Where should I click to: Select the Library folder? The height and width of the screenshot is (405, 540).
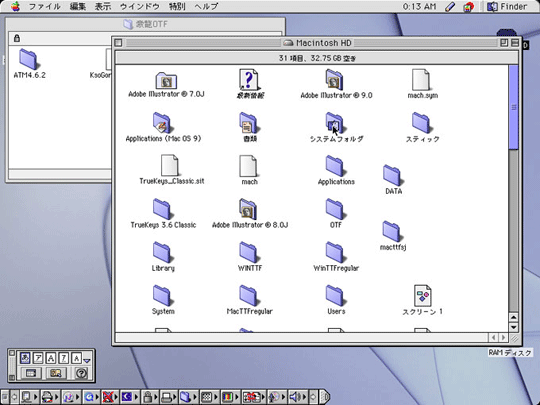tap(163, 252)
